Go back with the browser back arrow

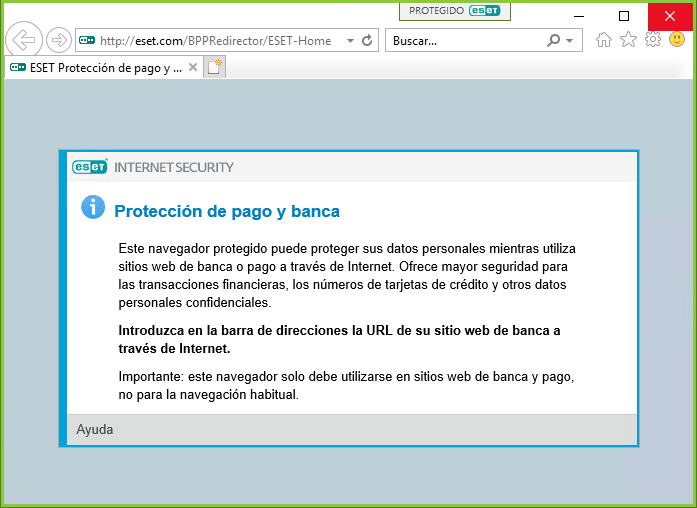point(24,40)
